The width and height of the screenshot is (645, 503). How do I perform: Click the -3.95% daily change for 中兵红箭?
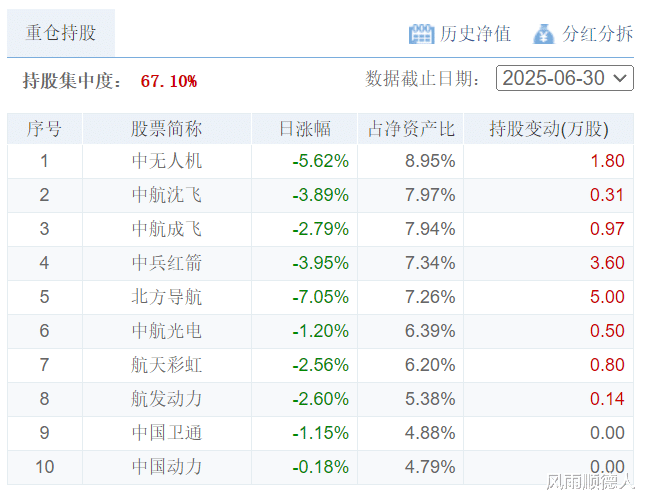[321, 263]
